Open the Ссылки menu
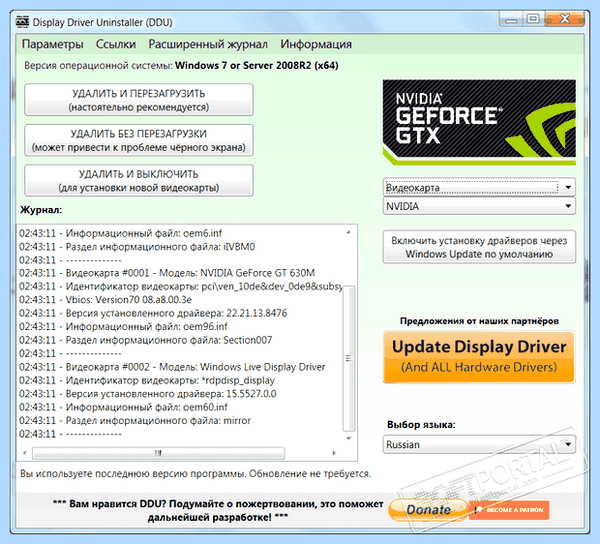The width and height of the screenshot is (600, 544). (116, 44)
